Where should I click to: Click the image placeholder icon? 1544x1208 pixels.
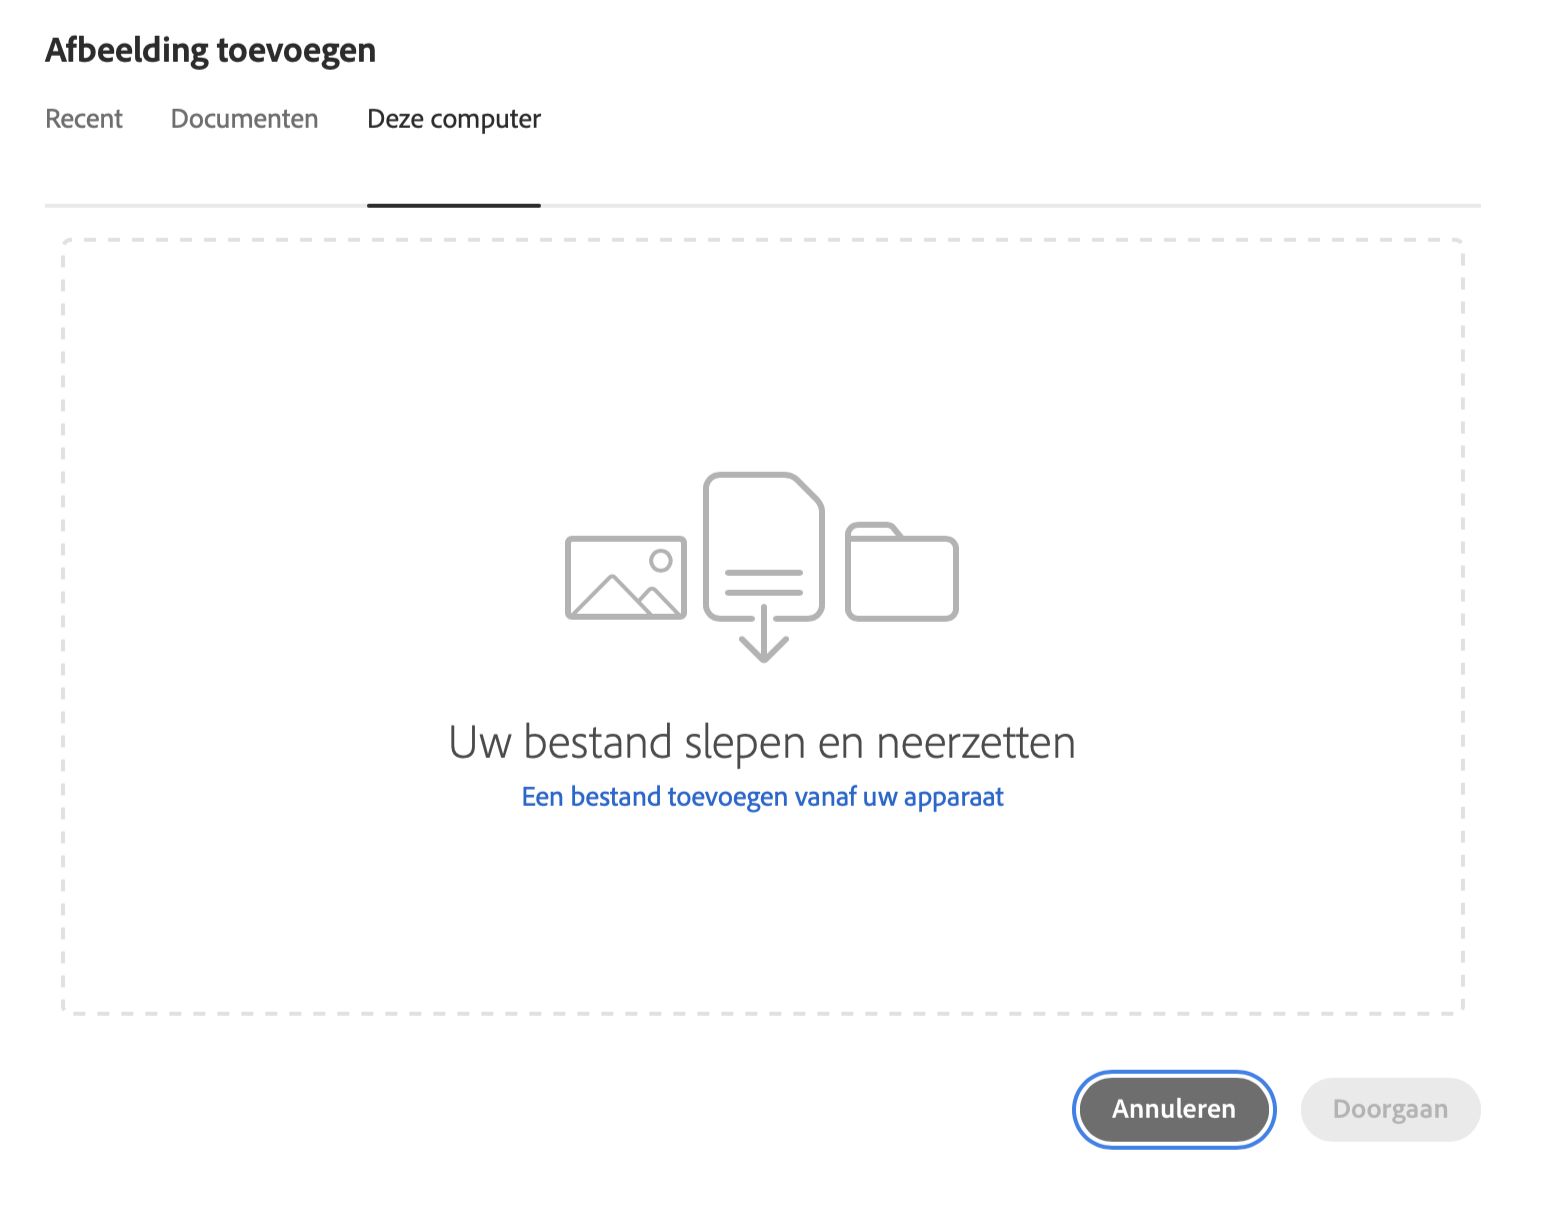click(626, 578)
